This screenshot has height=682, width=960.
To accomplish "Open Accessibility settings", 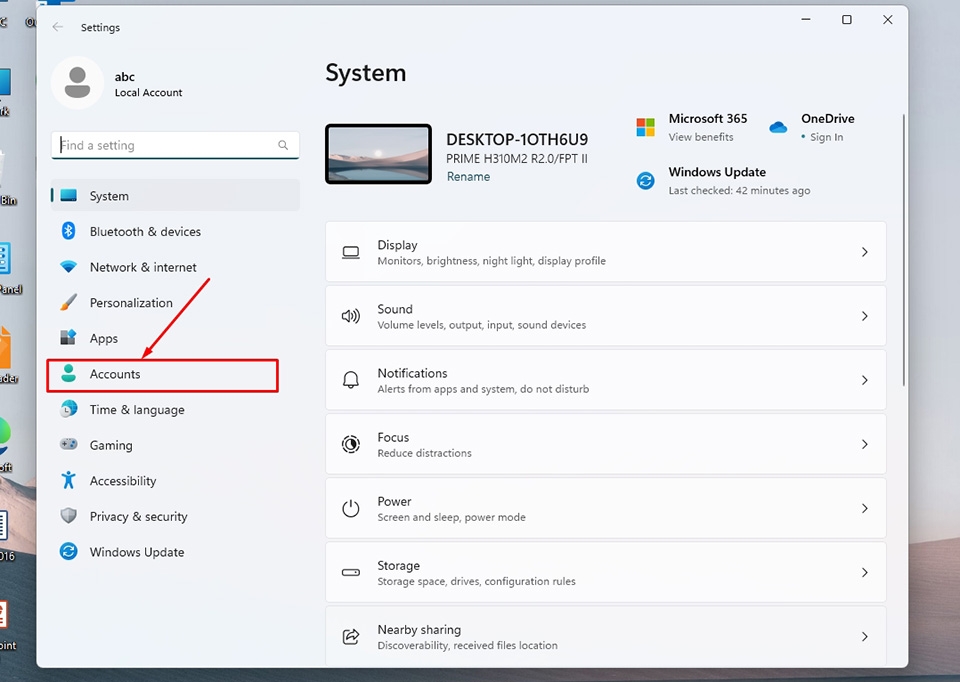I will pyautogui.click(x=176, y=481).
